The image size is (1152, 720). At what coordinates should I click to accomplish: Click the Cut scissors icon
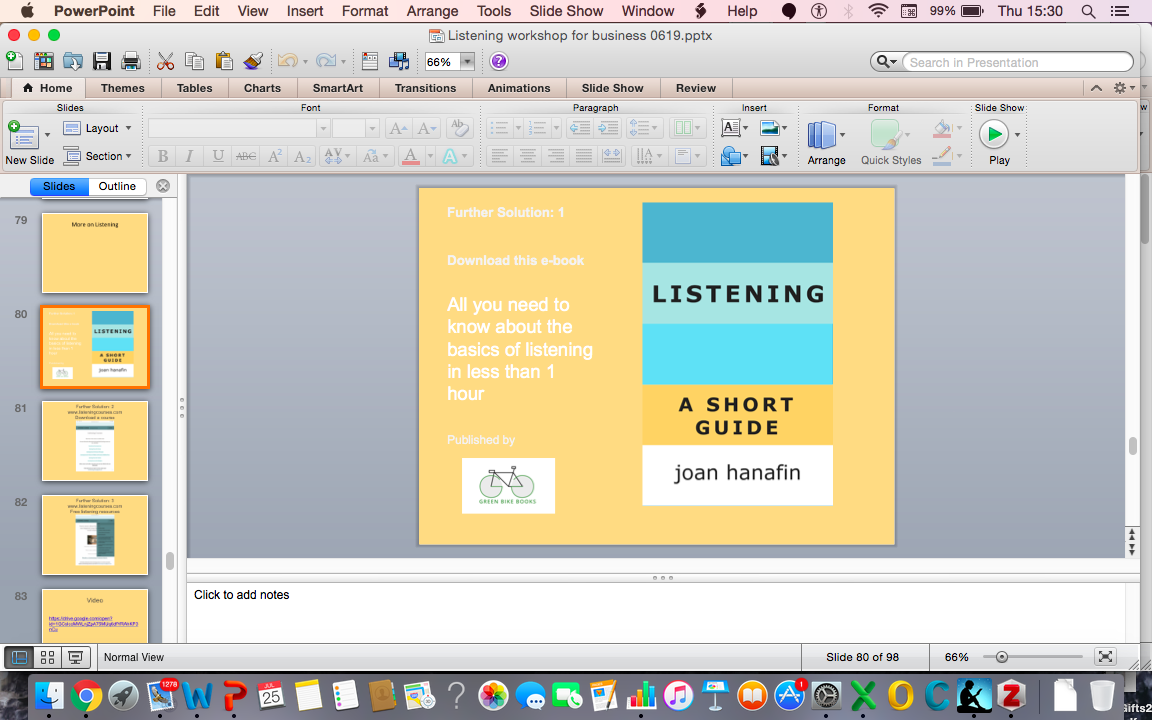pos(166,61)
